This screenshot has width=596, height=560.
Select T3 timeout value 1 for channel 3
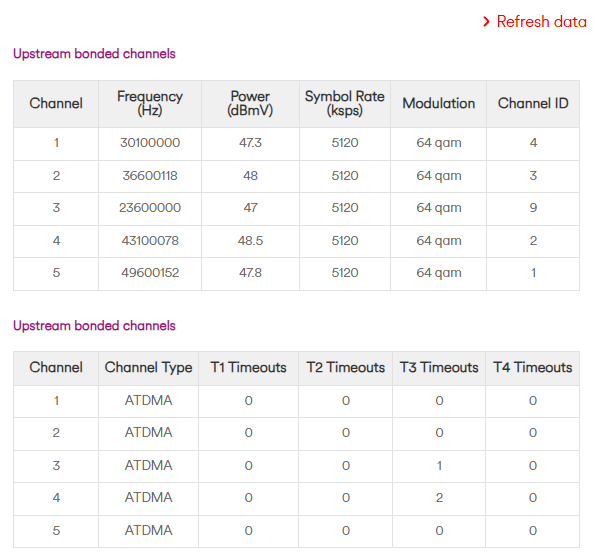pos(439,466)
